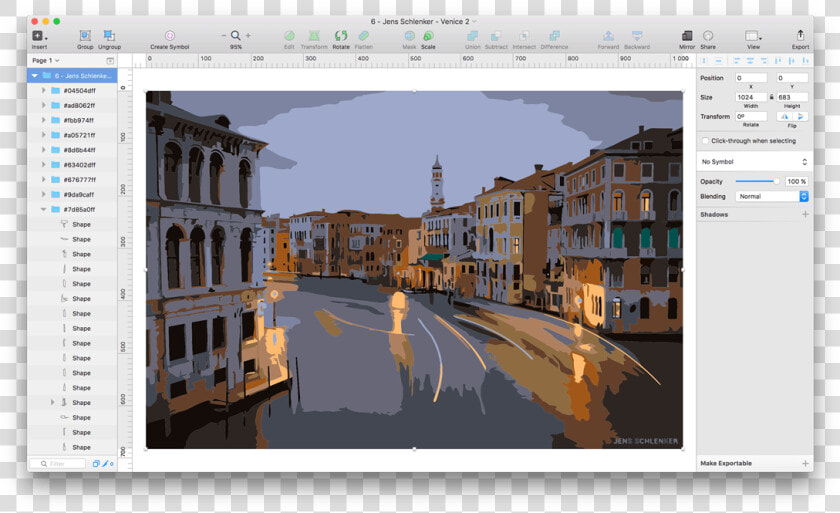The height and width of the screenshot is (513, 840).
Task: Expand the #9da9caff group
Action: [43, 194]
